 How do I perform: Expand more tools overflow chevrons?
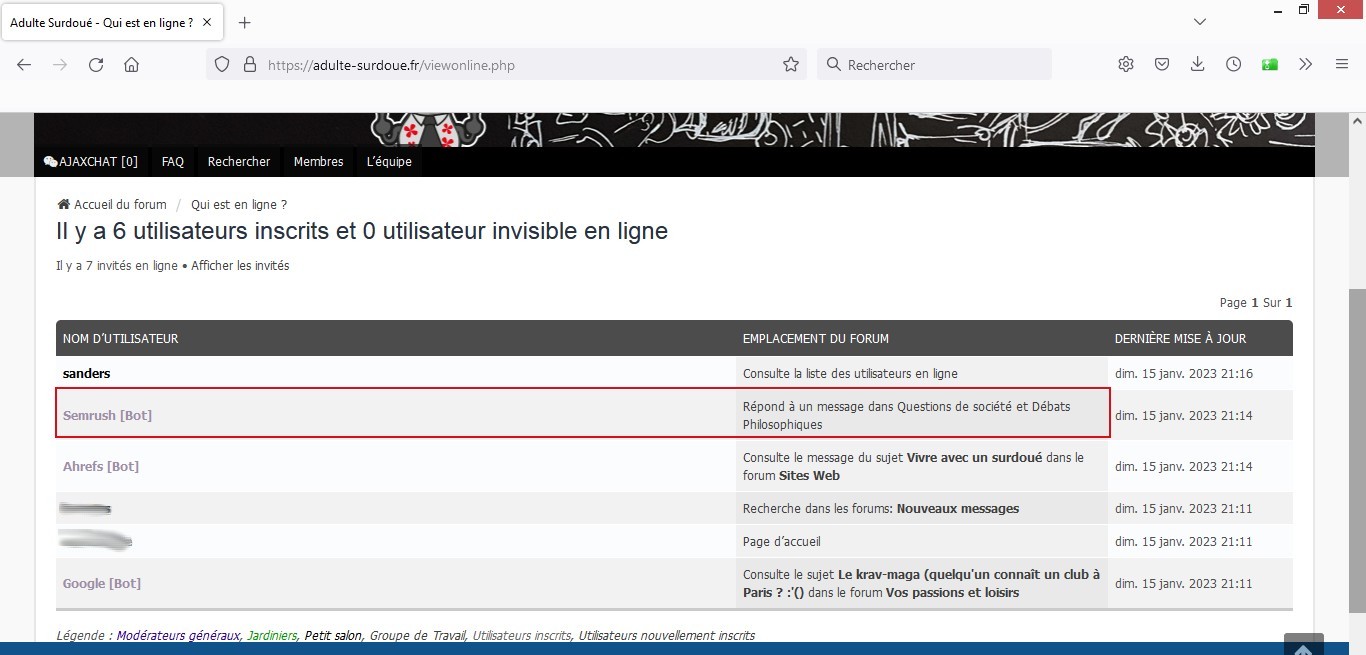(1305, 64)
